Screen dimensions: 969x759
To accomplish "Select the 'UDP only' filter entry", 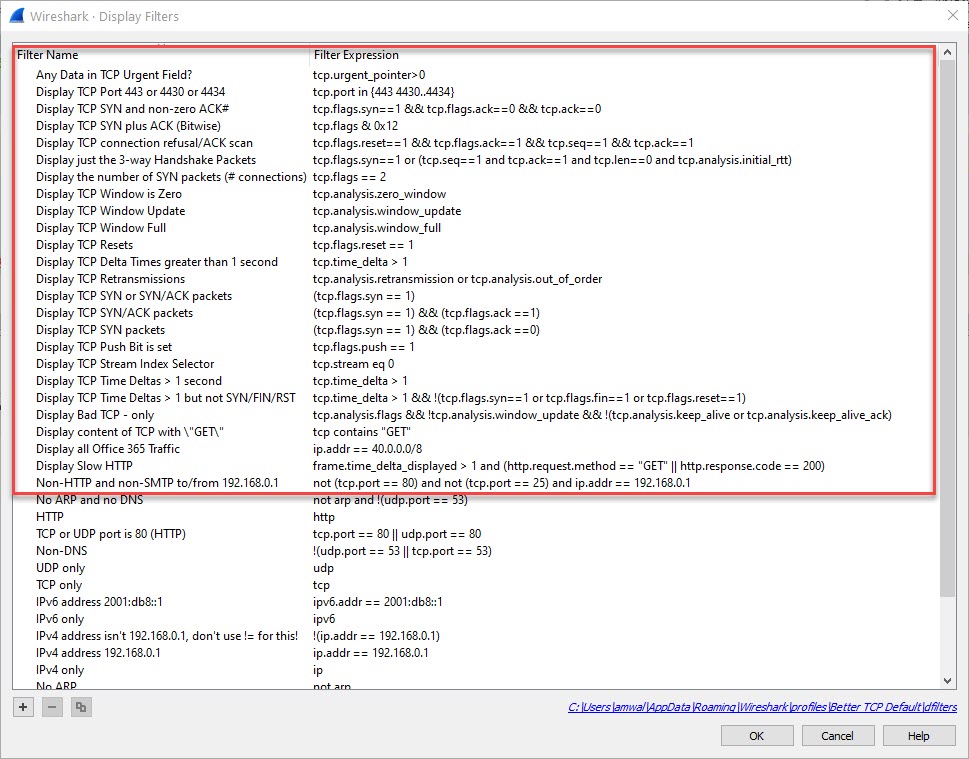I will 60,568.
